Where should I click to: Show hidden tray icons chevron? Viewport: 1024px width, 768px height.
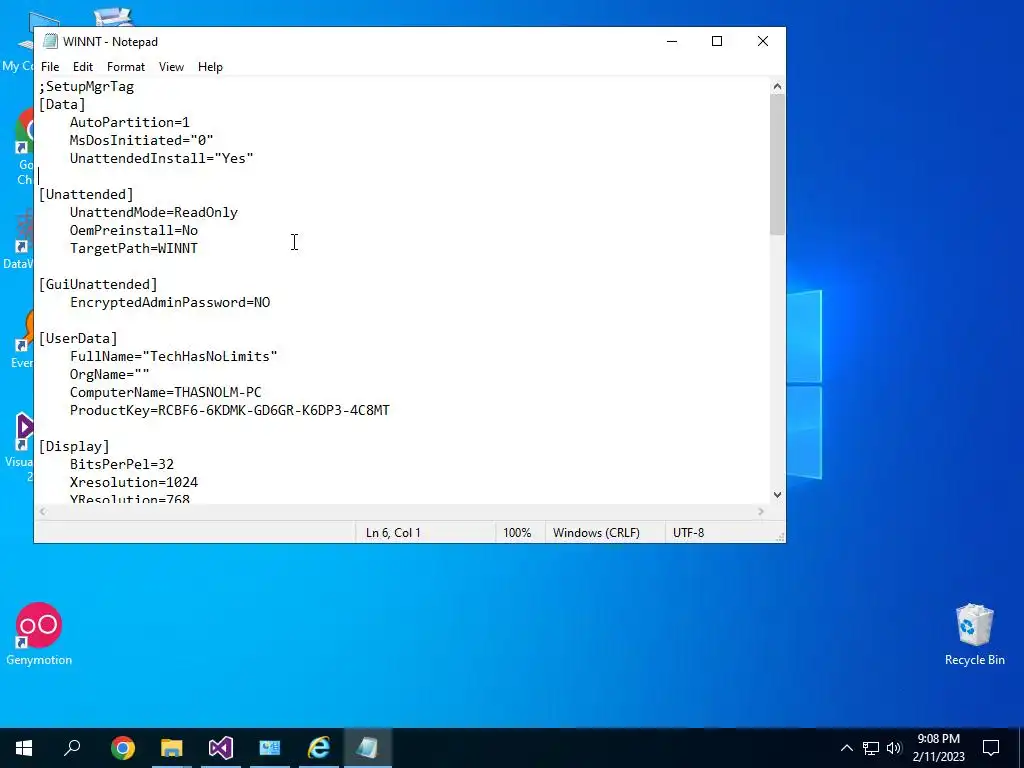point(846,748)
